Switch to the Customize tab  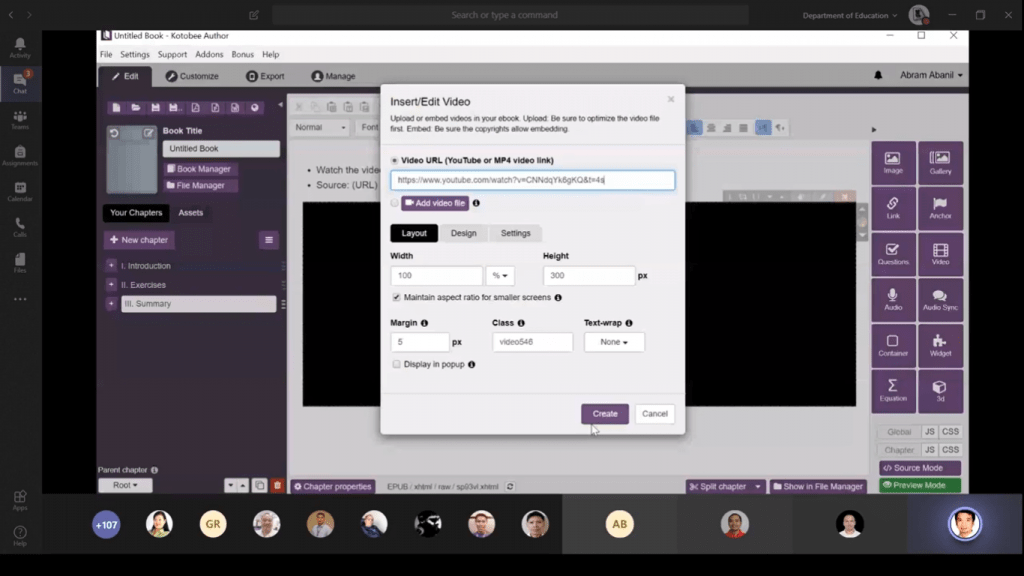tap(192, 76)
